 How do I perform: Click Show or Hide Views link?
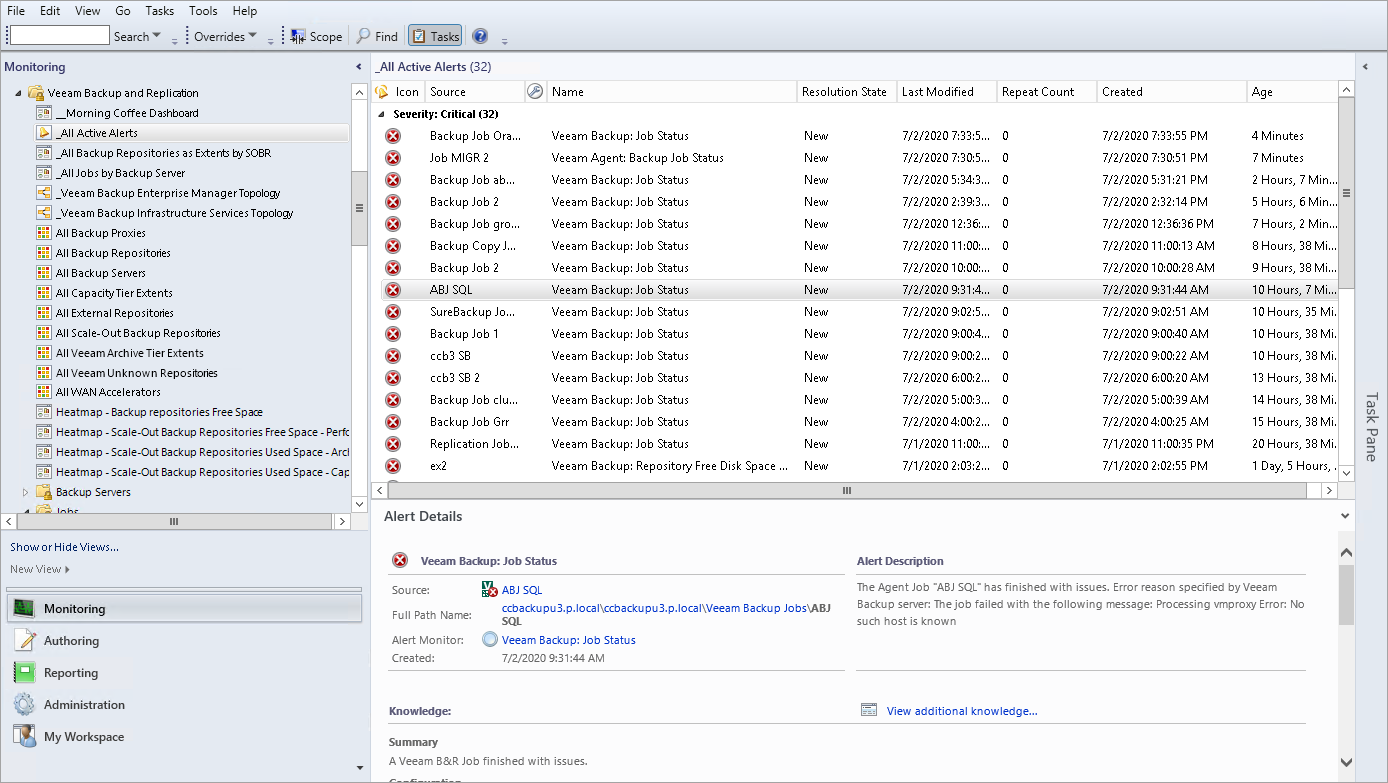(x=64, y=547)
